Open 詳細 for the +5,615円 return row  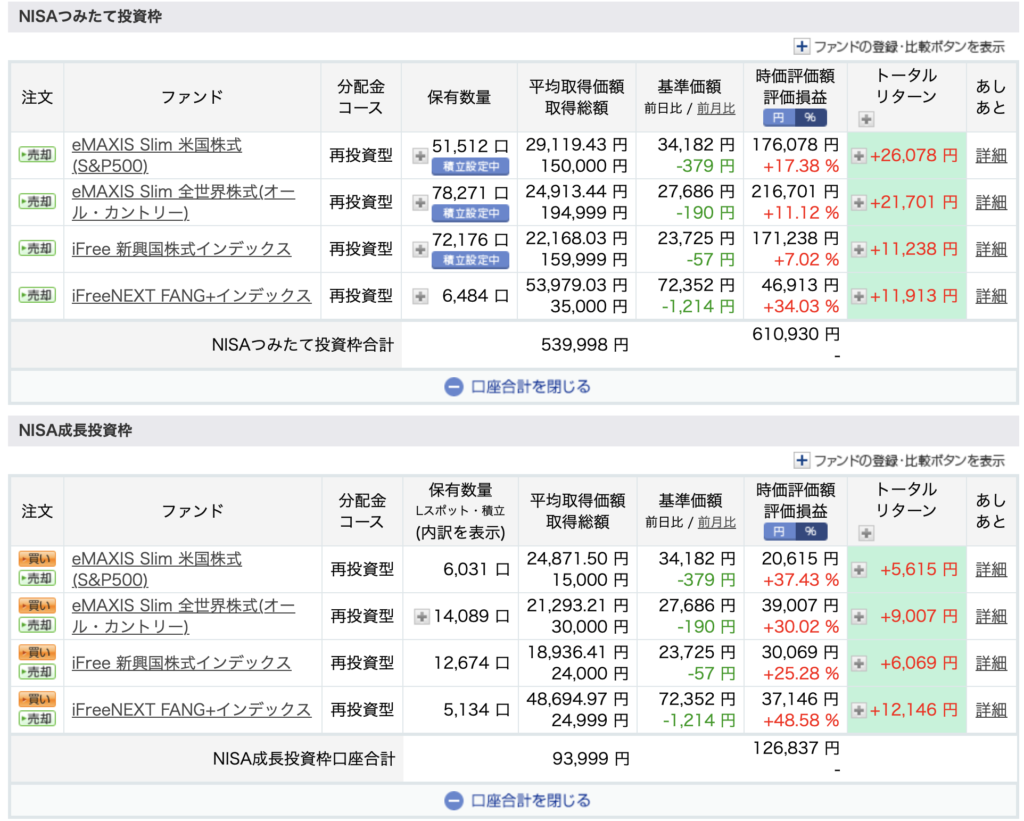click(x=991, y=570)
